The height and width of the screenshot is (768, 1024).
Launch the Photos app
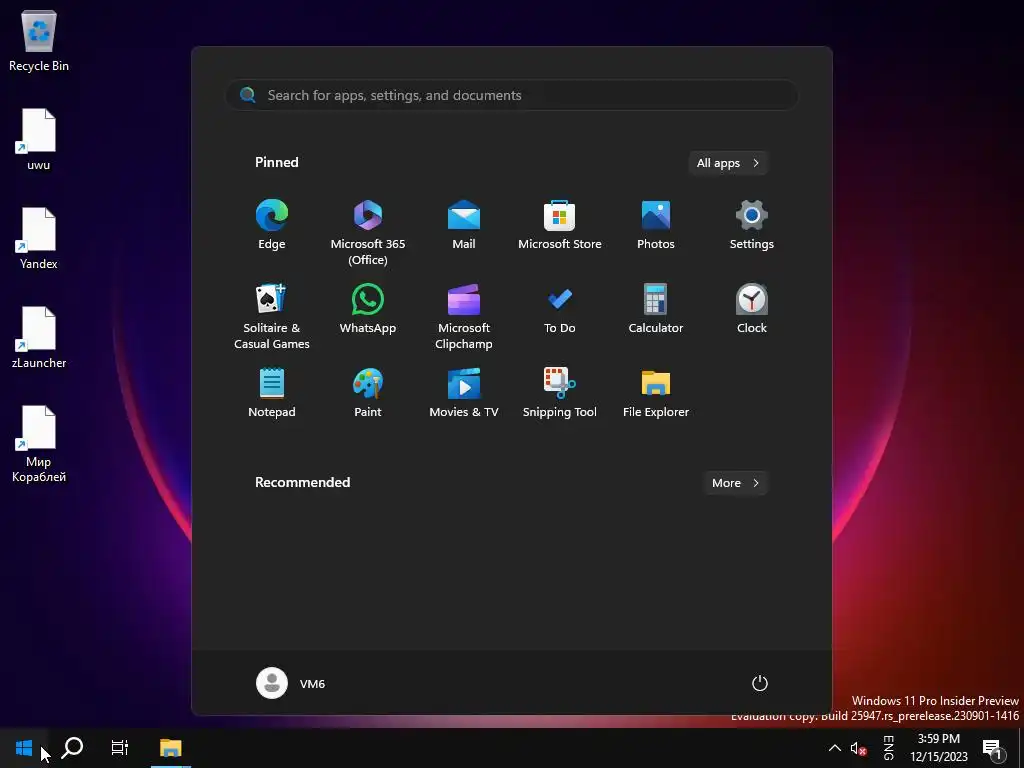coord(656,225)
